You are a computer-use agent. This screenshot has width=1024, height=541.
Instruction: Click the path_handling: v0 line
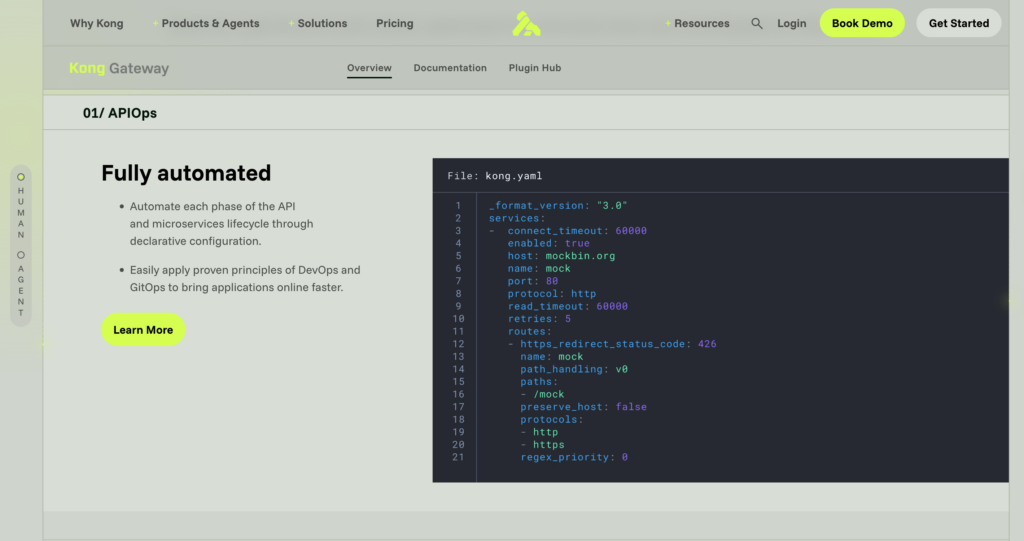pyautogui.click(x=574, y=369)
